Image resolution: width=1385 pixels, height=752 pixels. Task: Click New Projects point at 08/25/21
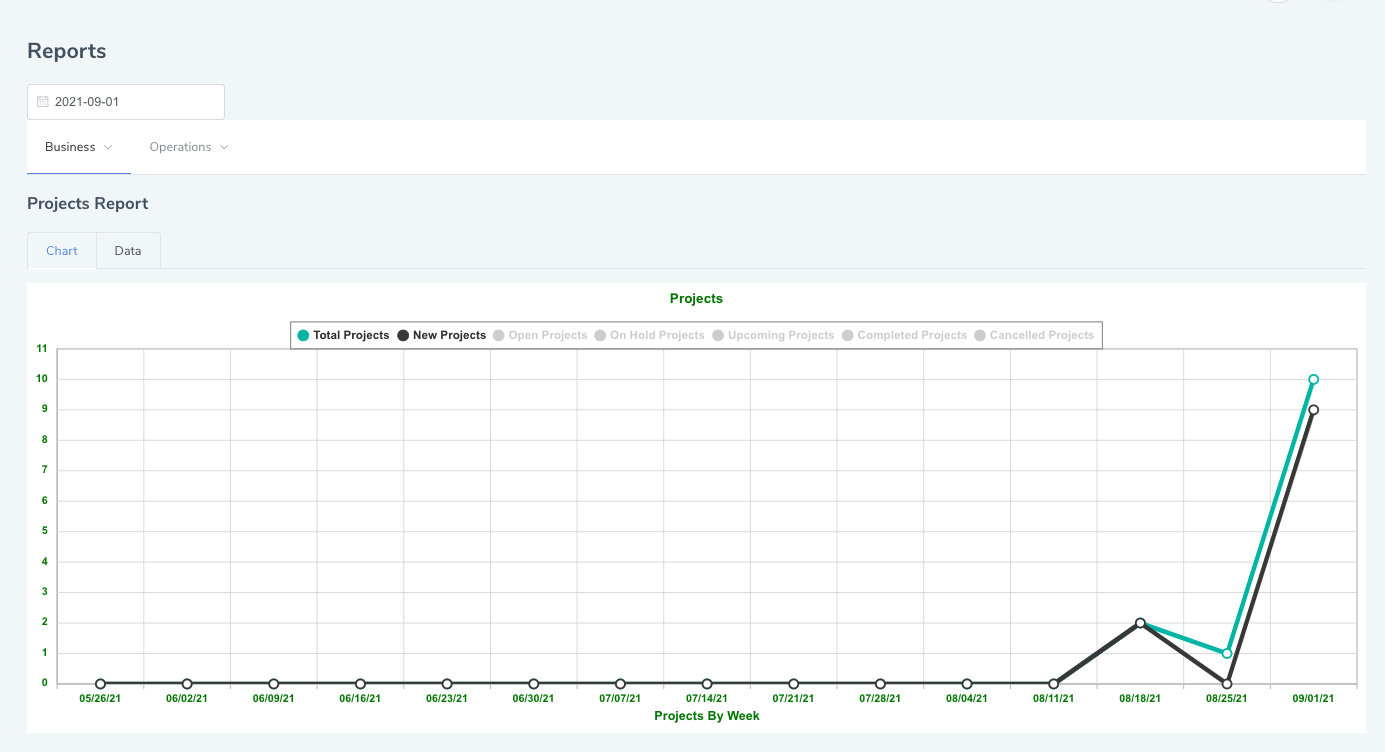(1227, 684)
